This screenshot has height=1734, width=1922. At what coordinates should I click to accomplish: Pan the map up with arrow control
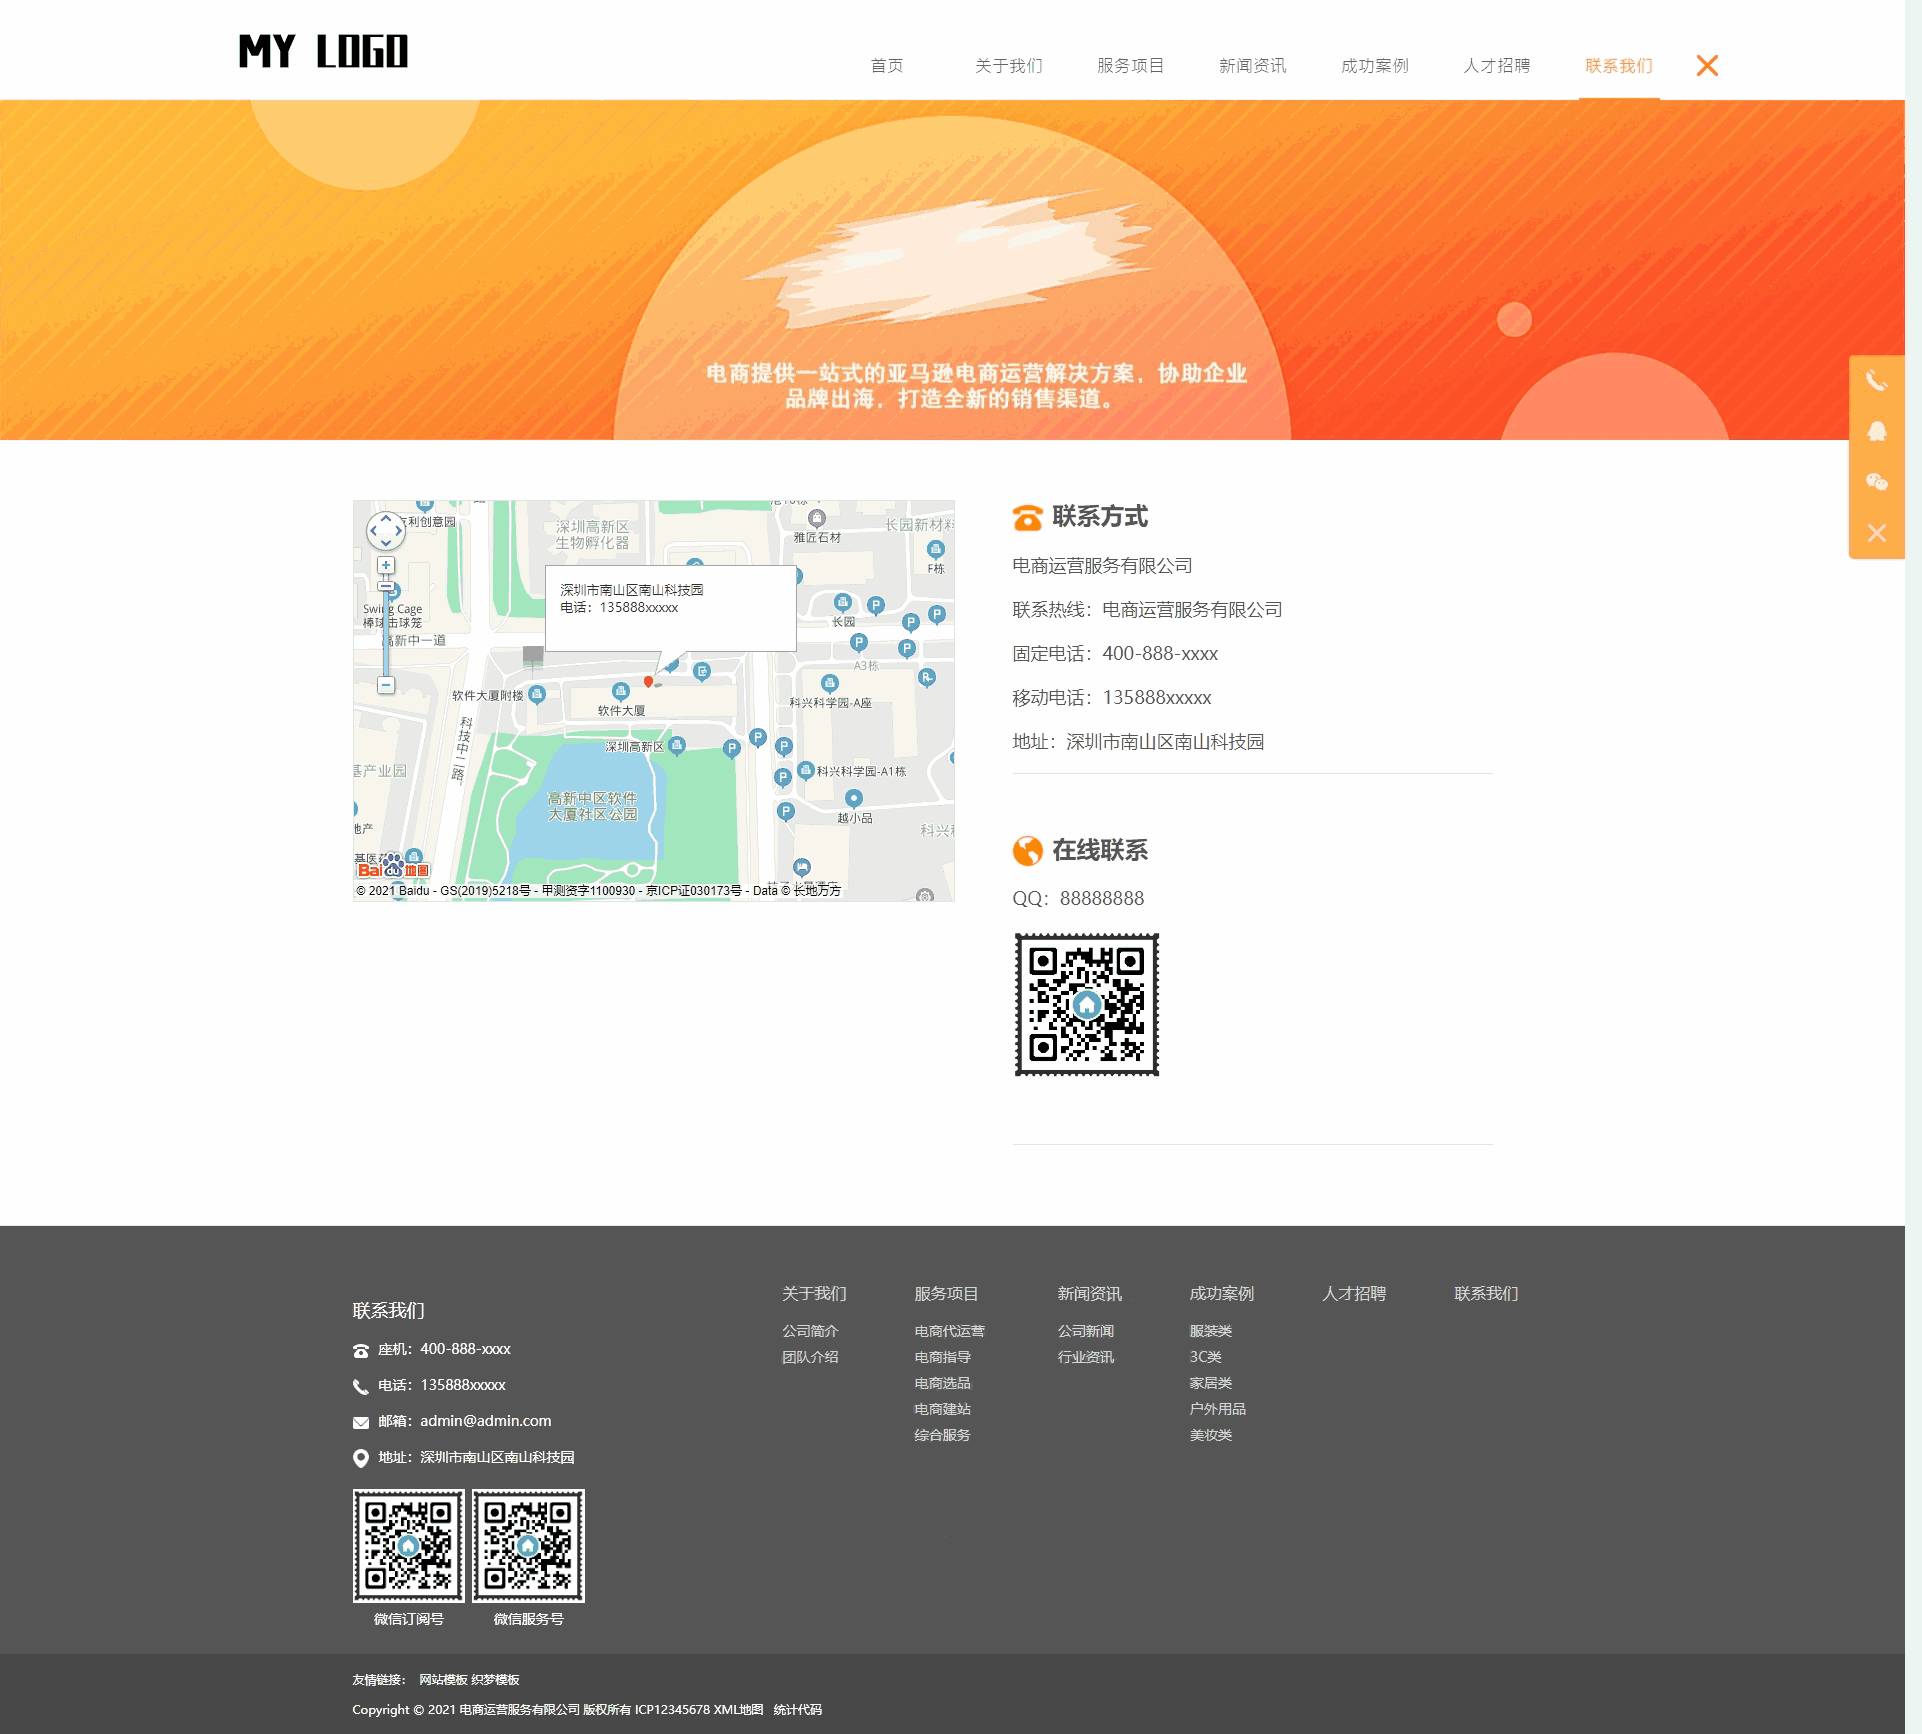[386, 518]
